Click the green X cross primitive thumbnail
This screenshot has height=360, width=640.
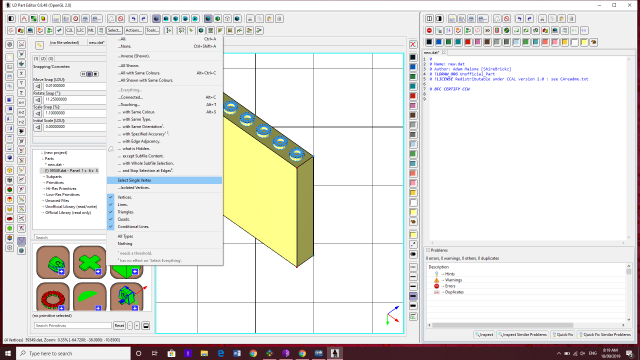click(90, 262)
